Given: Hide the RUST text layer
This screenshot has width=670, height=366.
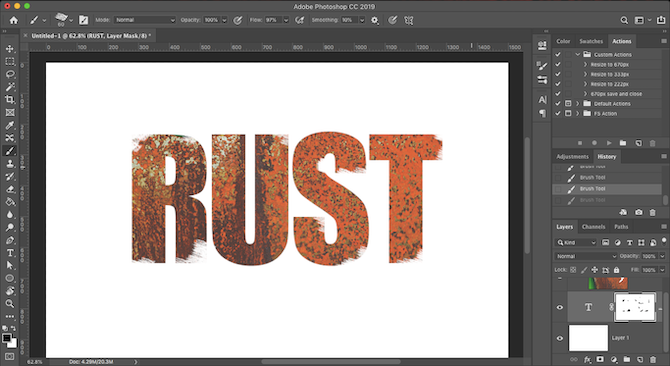Looking at the screenshot, I should click(x=560, y=307).
